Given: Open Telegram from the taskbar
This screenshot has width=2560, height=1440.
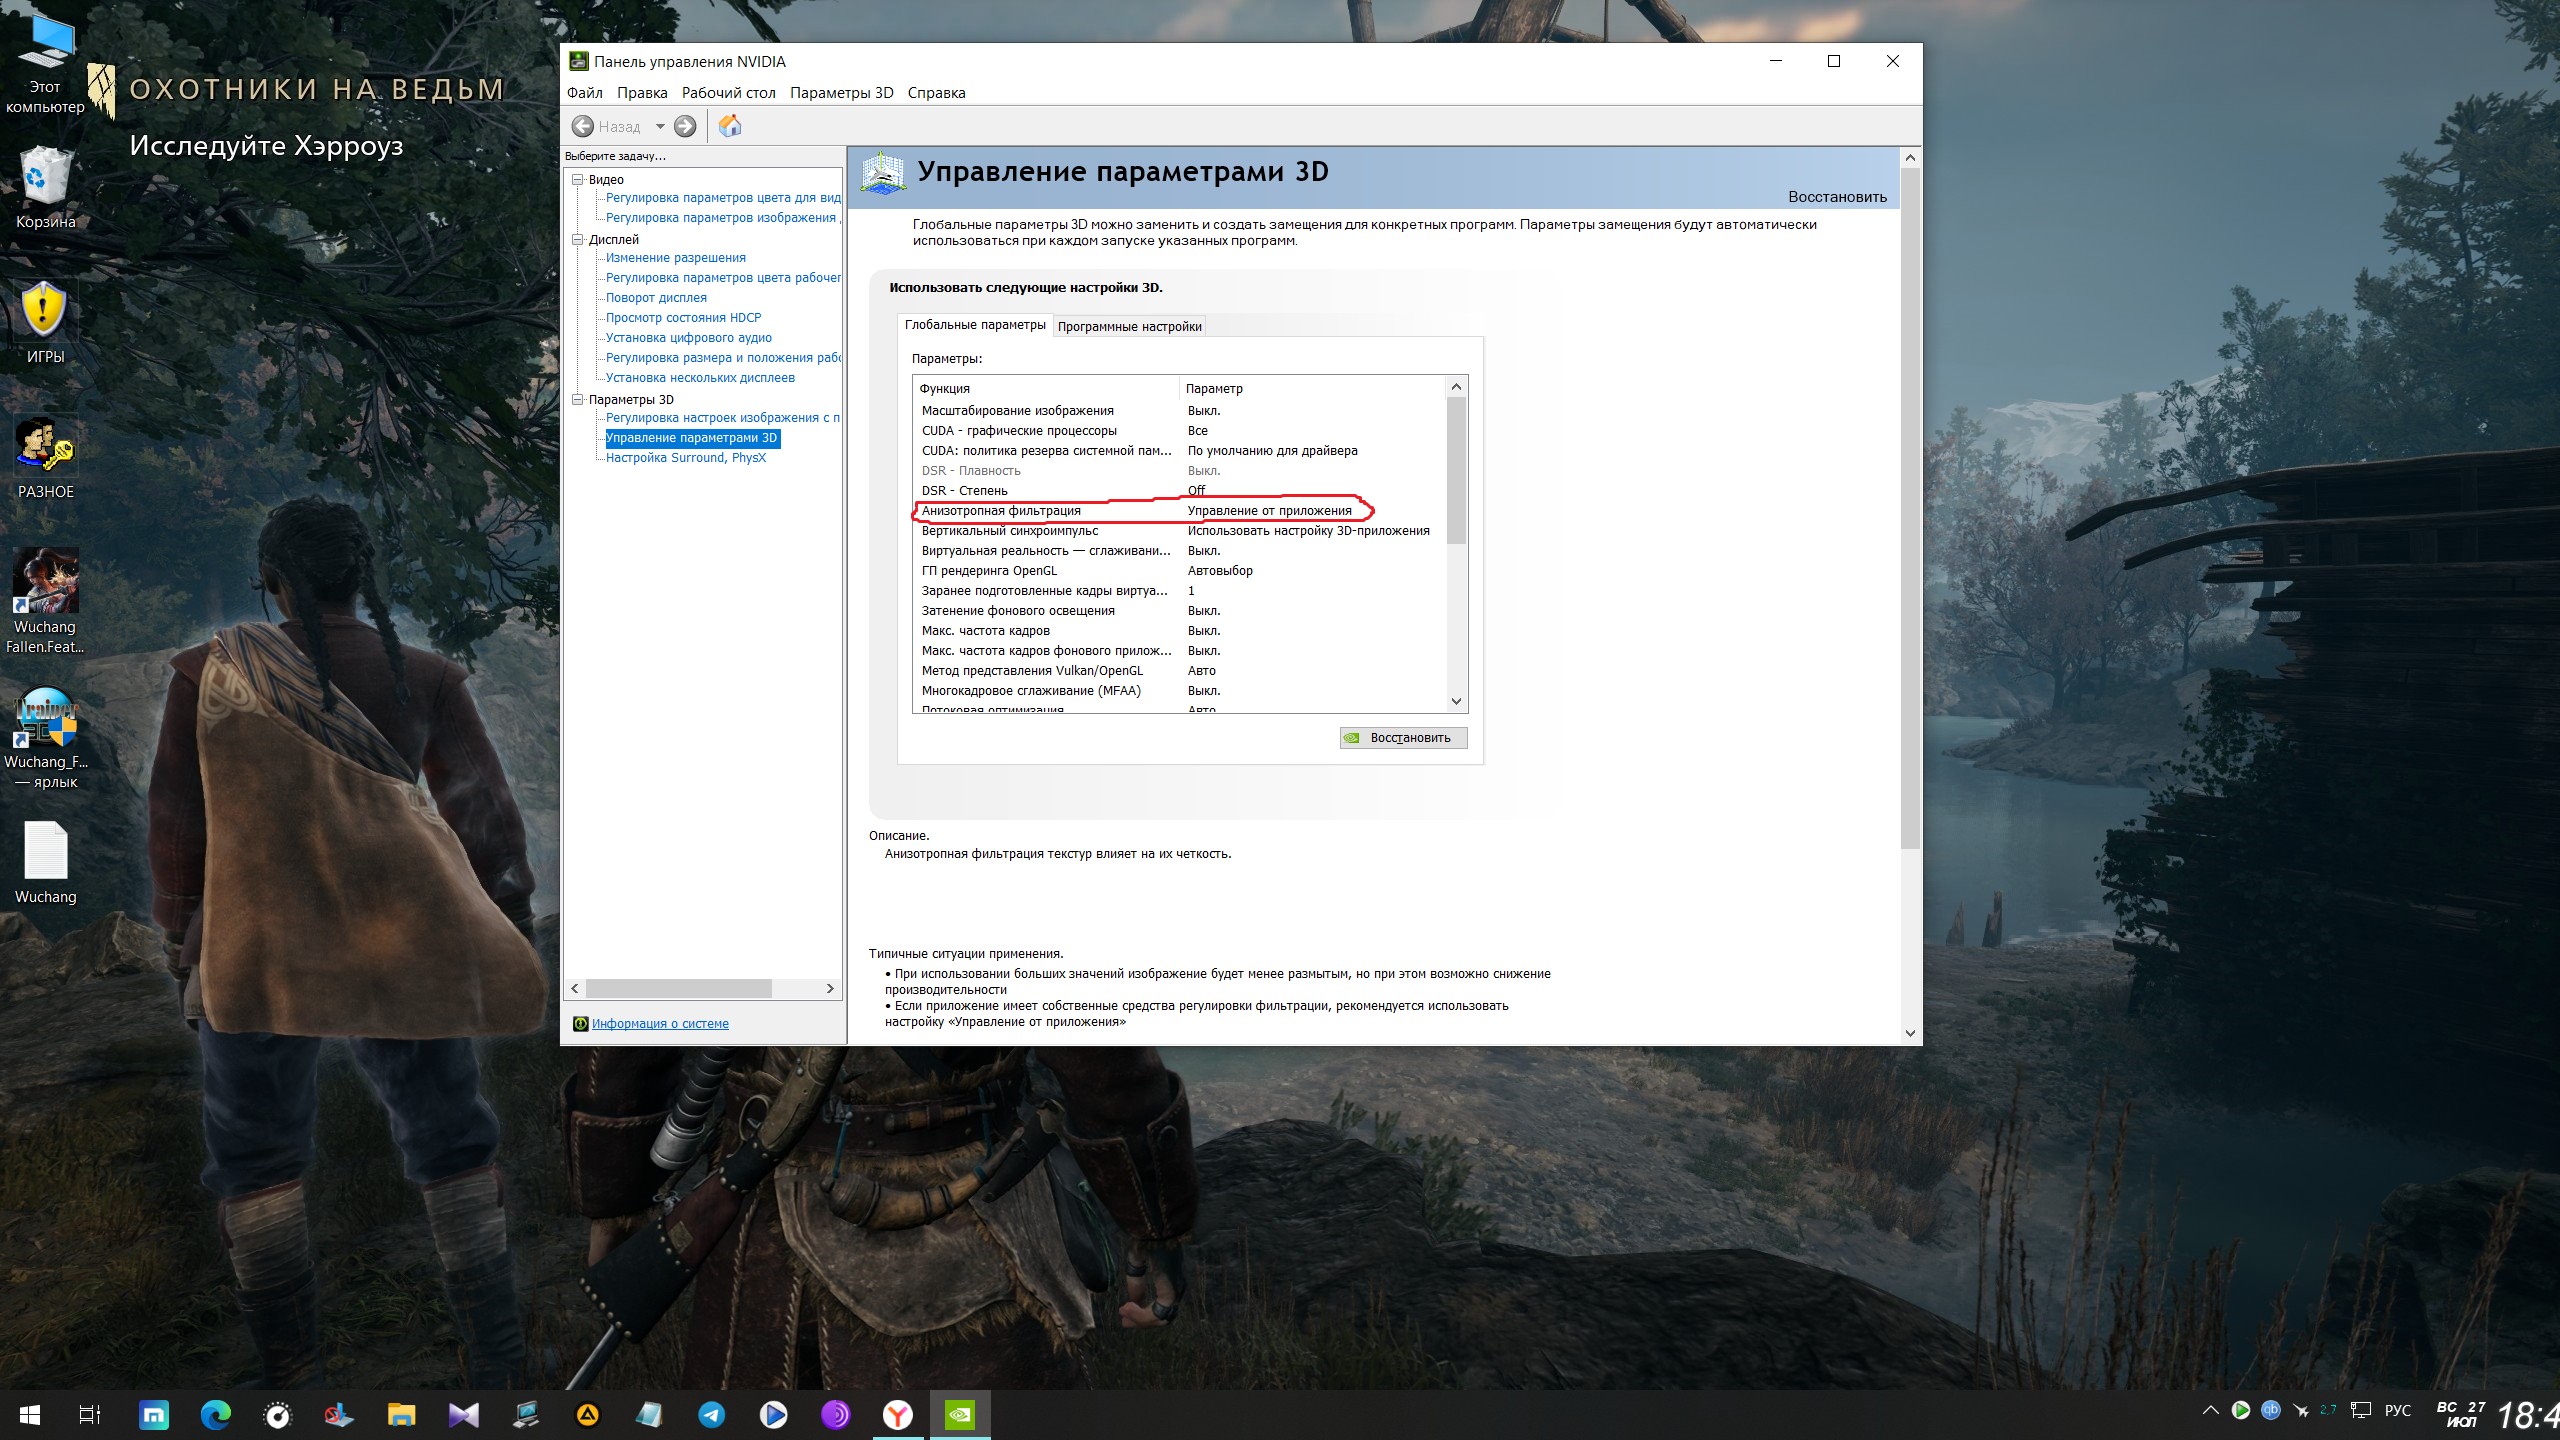Looking at the screenshot, I should point(711,1414).
